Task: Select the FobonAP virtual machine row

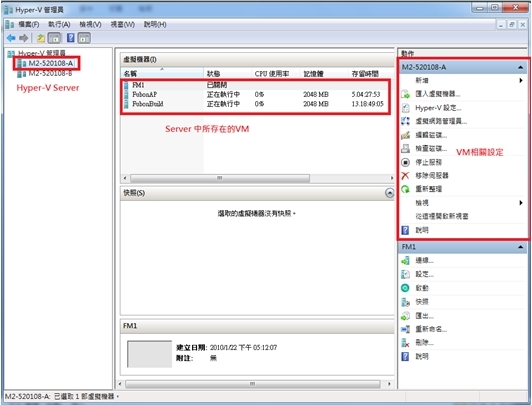Action: (x=255, y=94)
